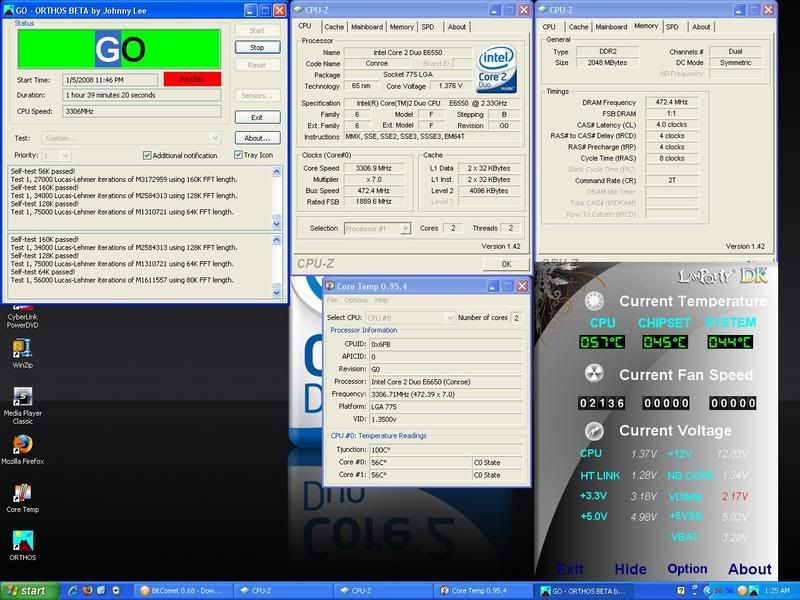This screenshot has width=800, height=600.
Task: Open the CyberLink PowerDVD desktop icon
Action: point(22,316)
